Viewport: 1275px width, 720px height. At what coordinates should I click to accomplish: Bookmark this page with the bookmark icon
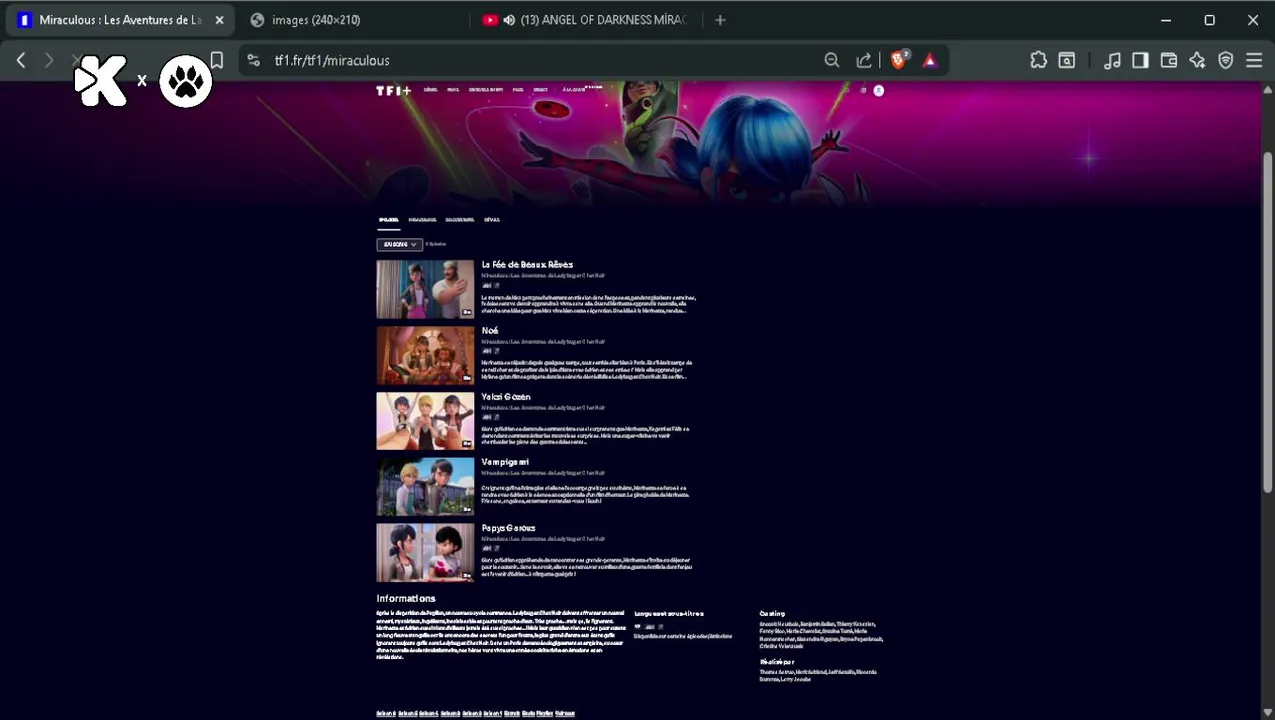click(216, 60)
